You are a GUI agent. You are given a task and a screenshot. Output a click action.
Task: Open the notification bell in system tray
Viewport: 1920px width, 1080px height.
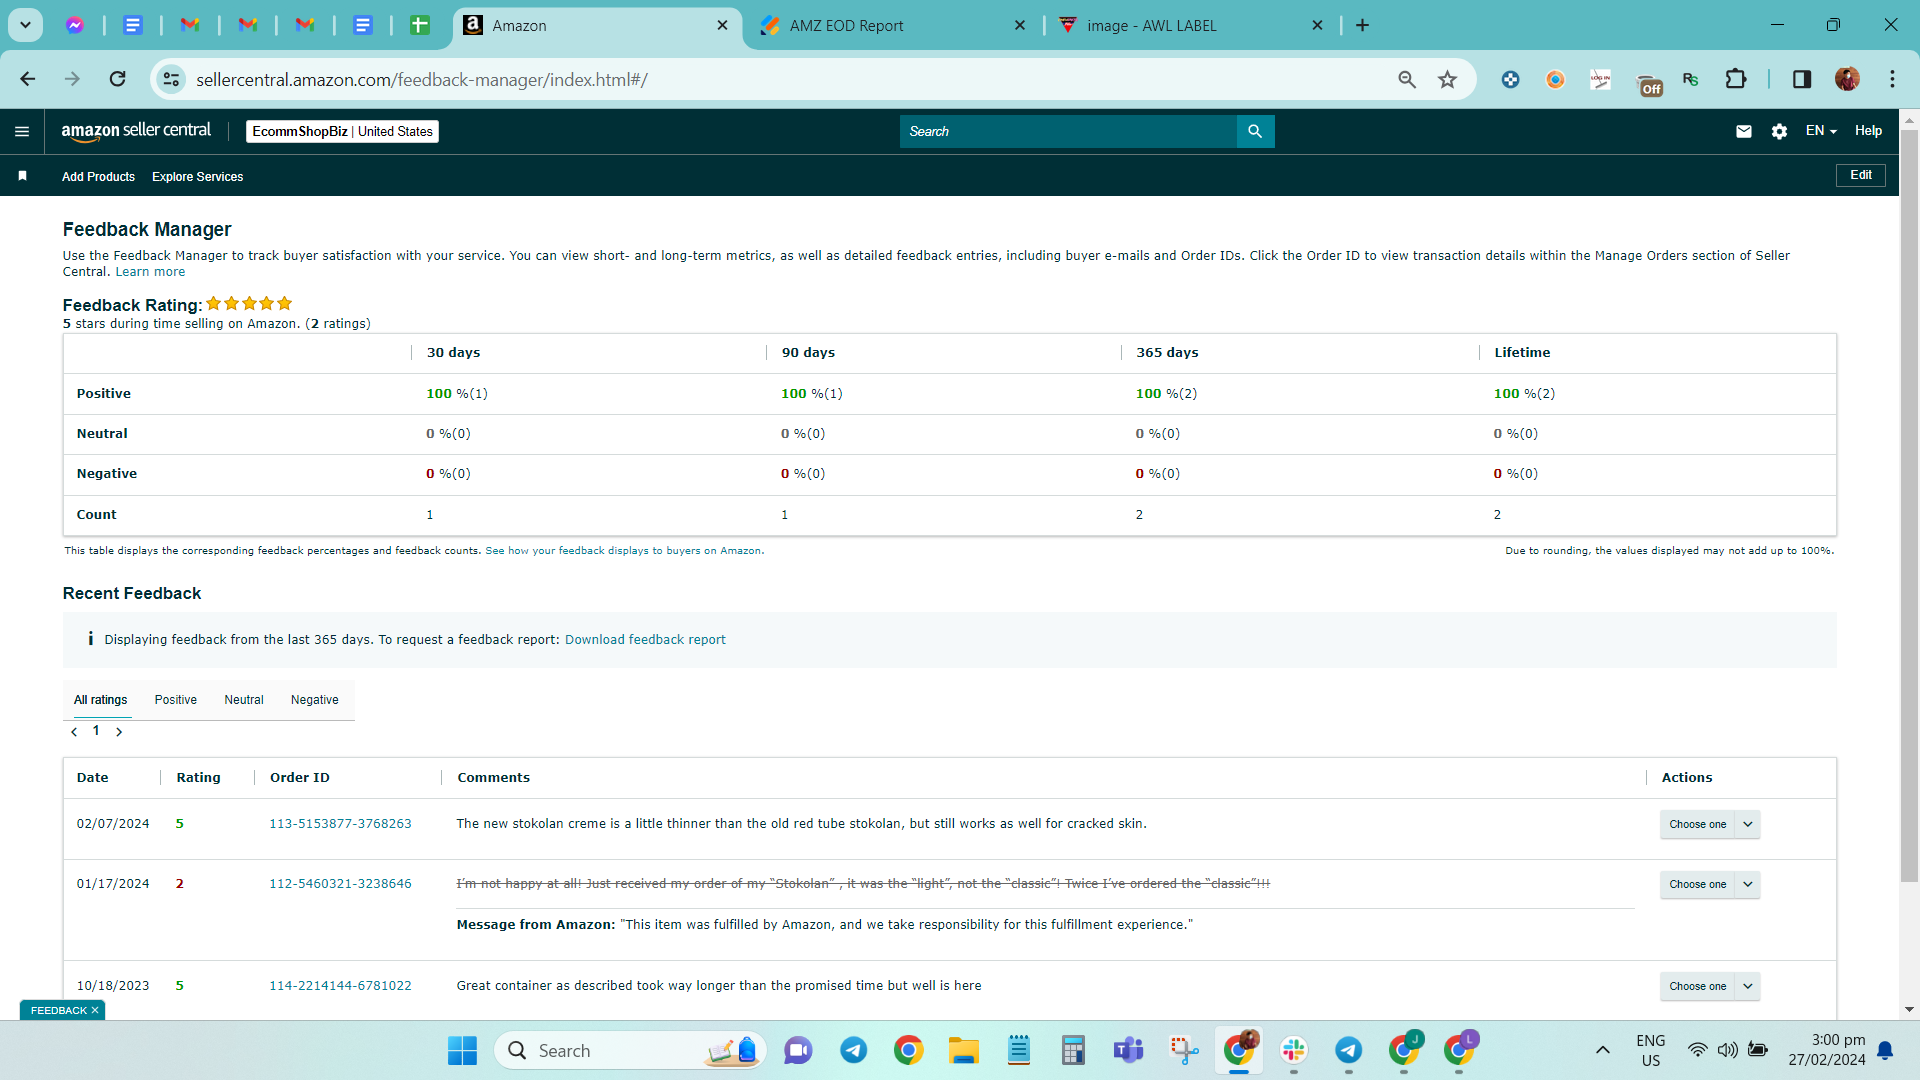coord(1885,1050)
